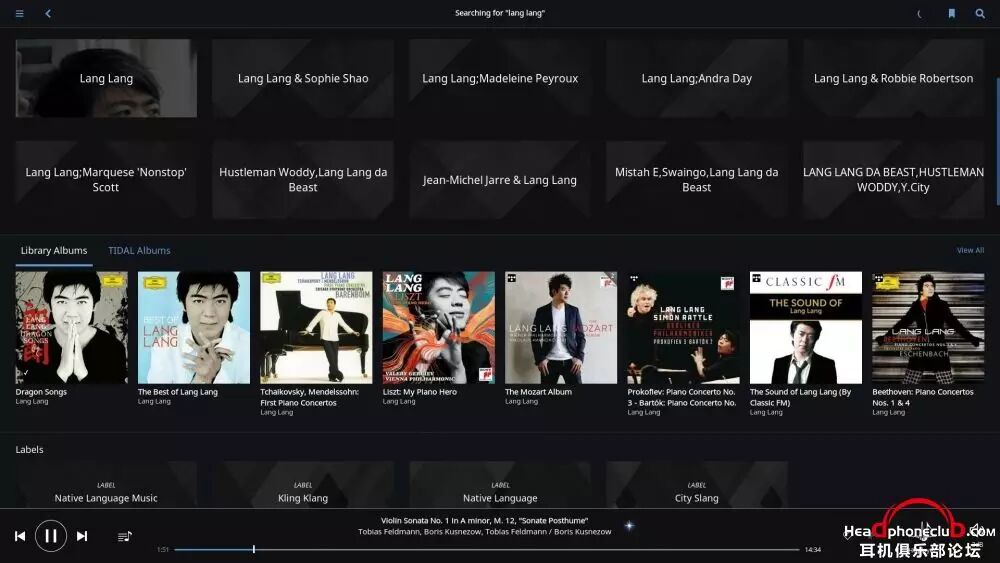The width and height of the screenshot is (1000, 563).
Task: Open the Native Language Music label tile
Action: (x=106, y=485)
